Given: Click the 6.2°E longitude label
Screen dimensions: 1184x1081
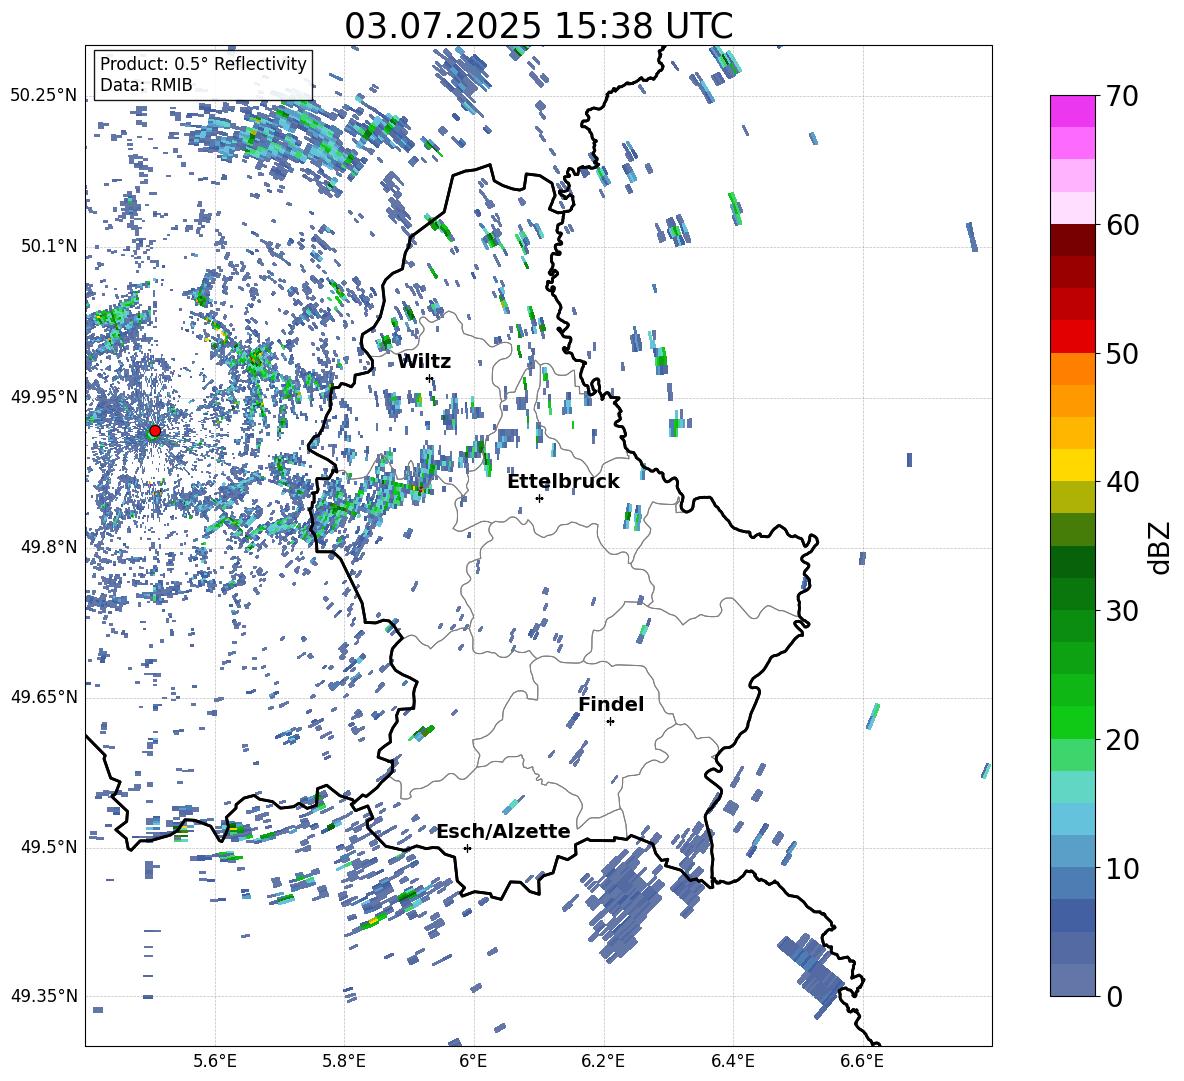Looking at the screenshot, I should tap(603, 1061).
